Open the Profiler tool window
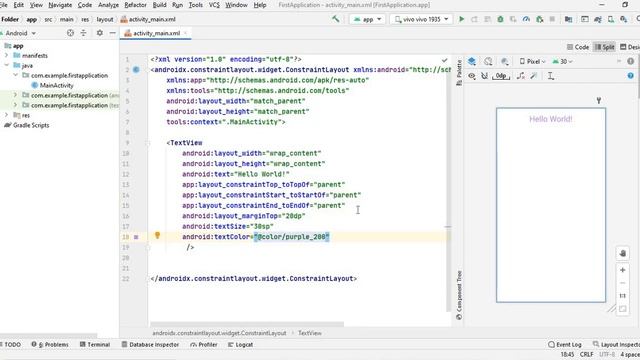Image resolution: width=640 pixels, height=360 pixels. tap(204, 344)
